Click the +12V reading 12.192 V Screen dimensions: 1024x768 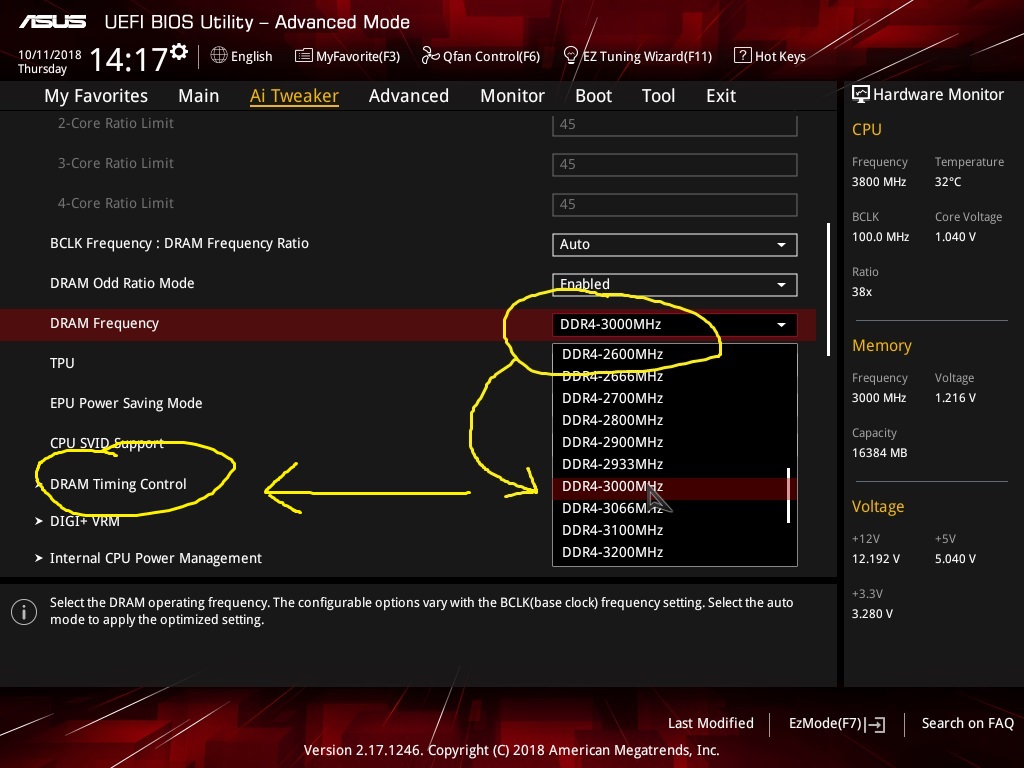point(876,558)
